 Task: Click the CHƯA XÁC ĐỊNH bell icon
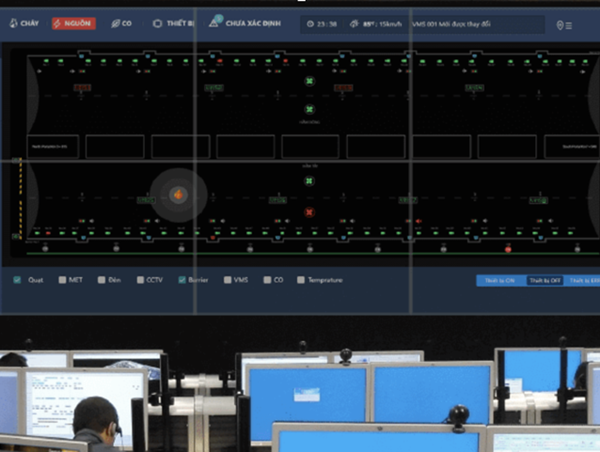[x=215, y=21]
